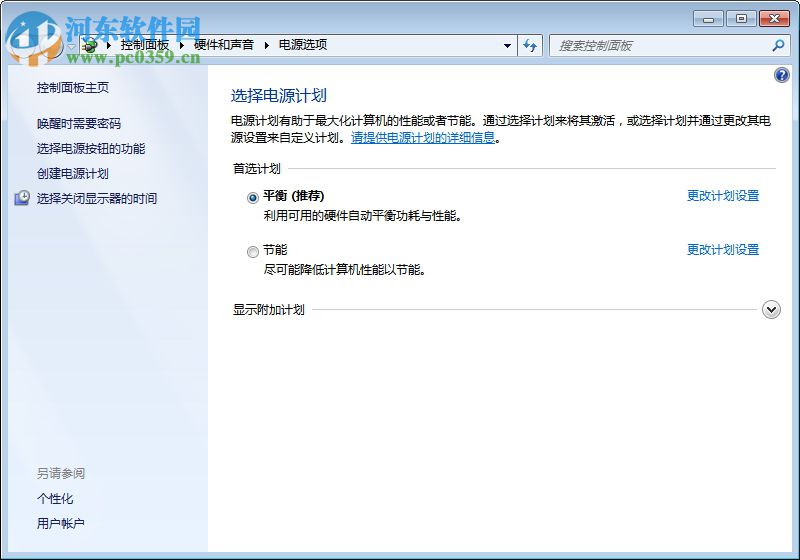Close the power options window

pyautogui.click(x=774, y=19)
